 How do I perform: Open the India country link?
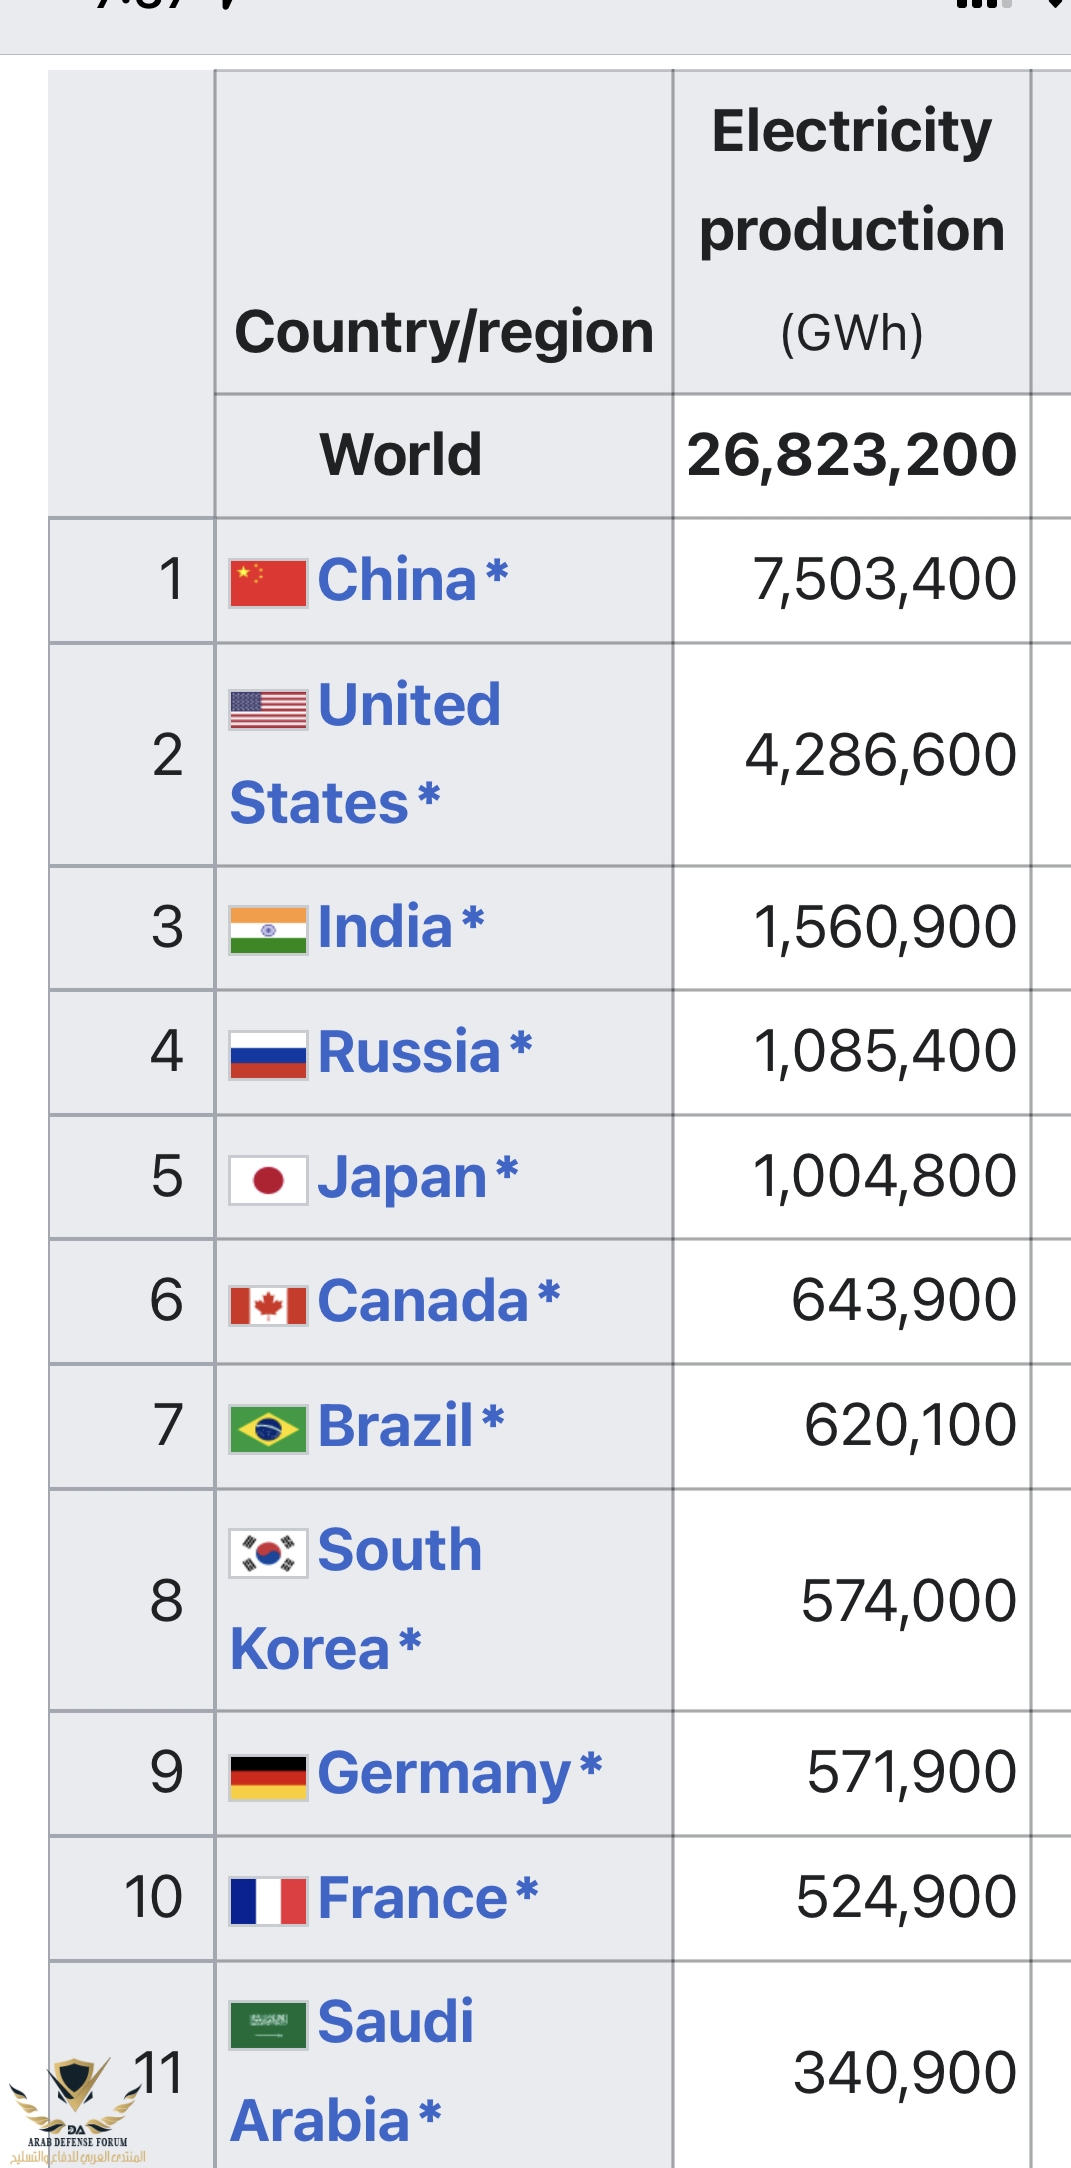(x=385, y=927)
